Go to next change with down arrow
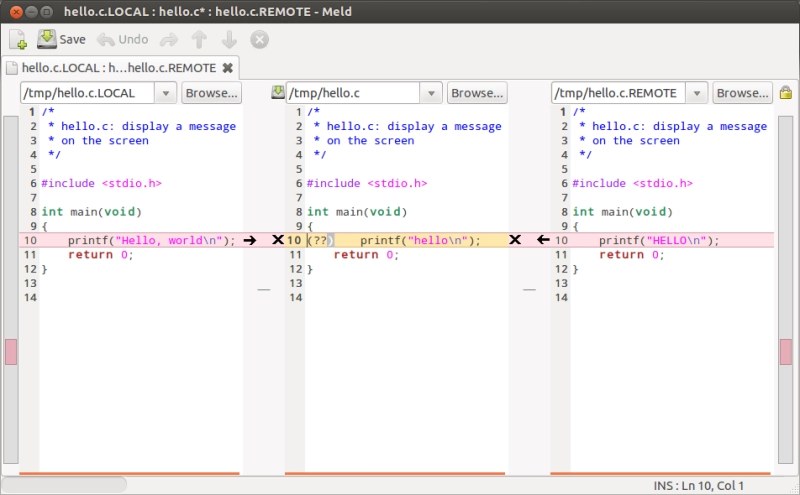The image size is (800, 495). coord(229,39)
